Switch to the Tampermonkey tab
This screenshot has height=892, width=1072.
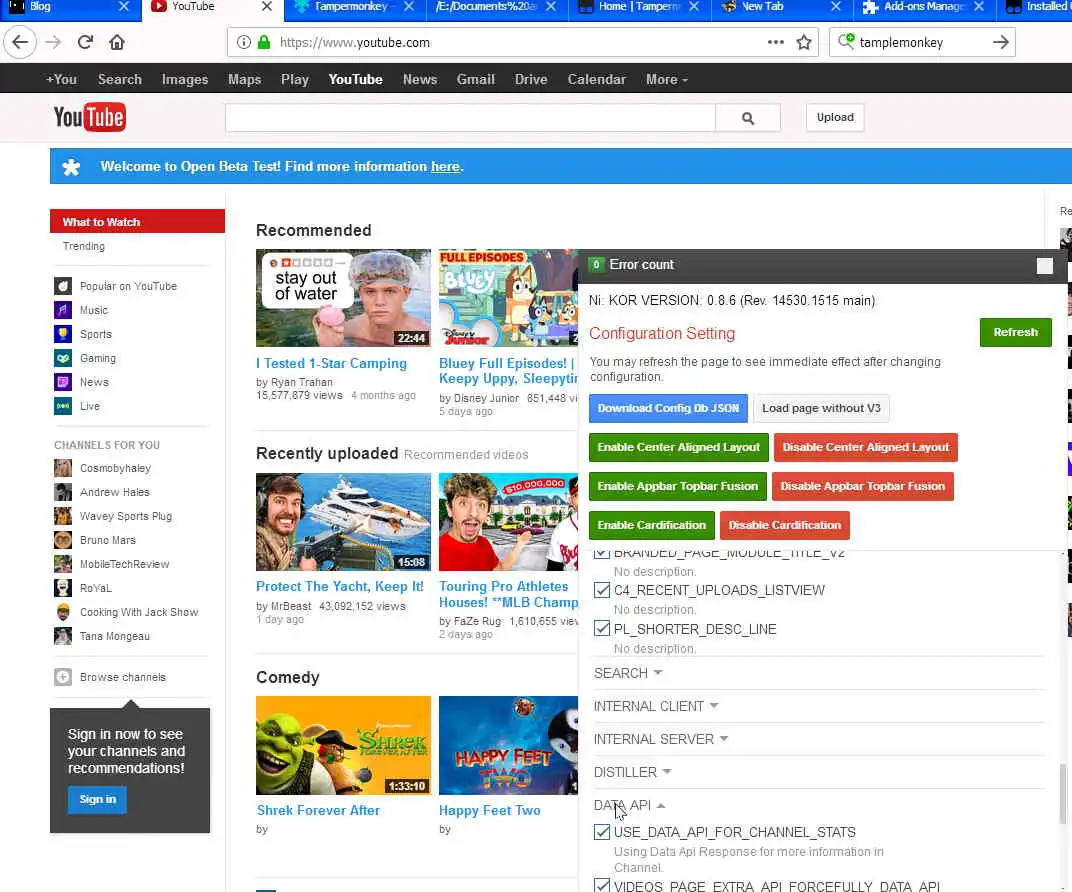(x=354, y=7)
